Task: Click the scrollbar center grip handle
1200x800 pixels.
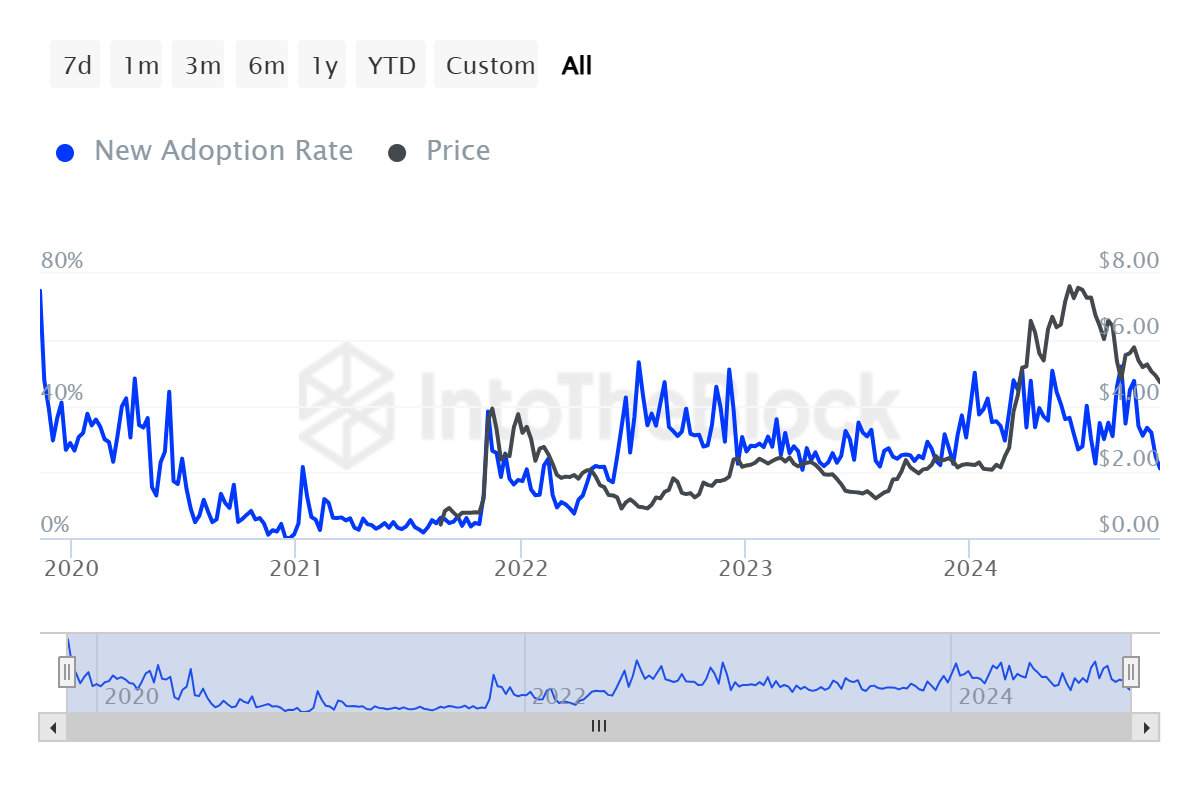Action: click(599, 727)
